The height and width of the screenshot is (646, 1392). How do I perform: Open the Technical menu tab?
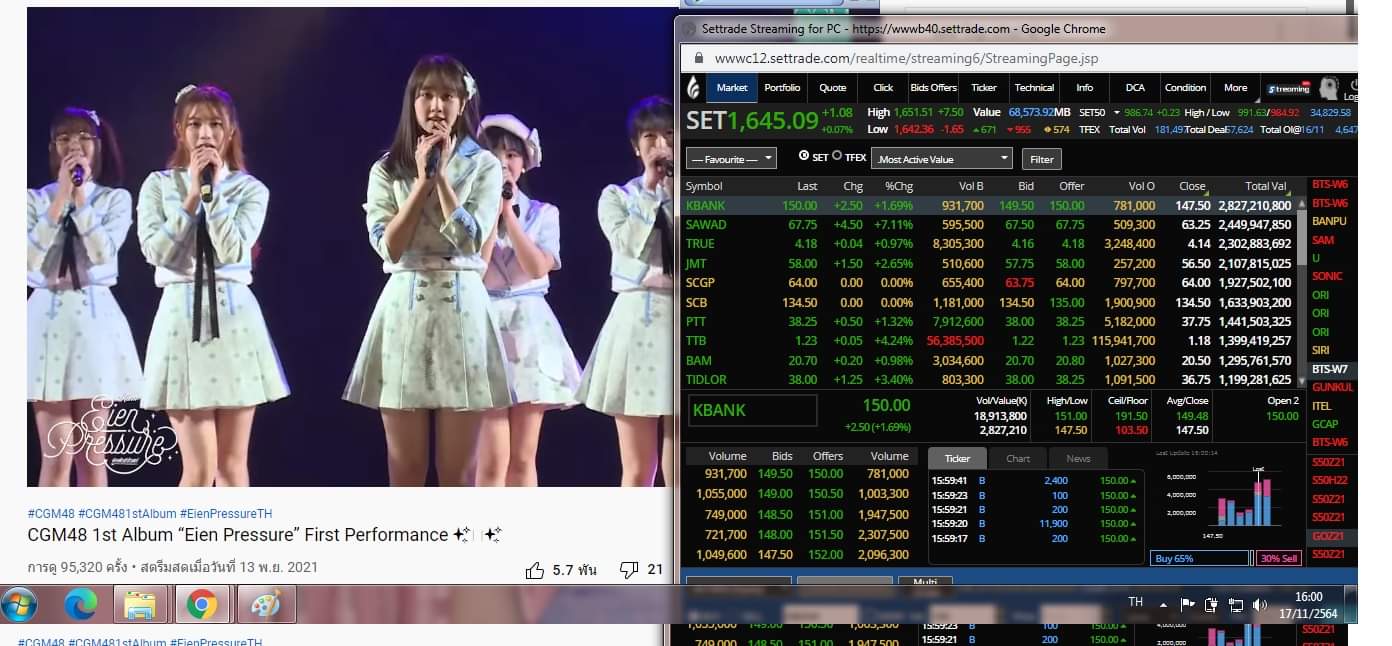tap(1034, 88)
